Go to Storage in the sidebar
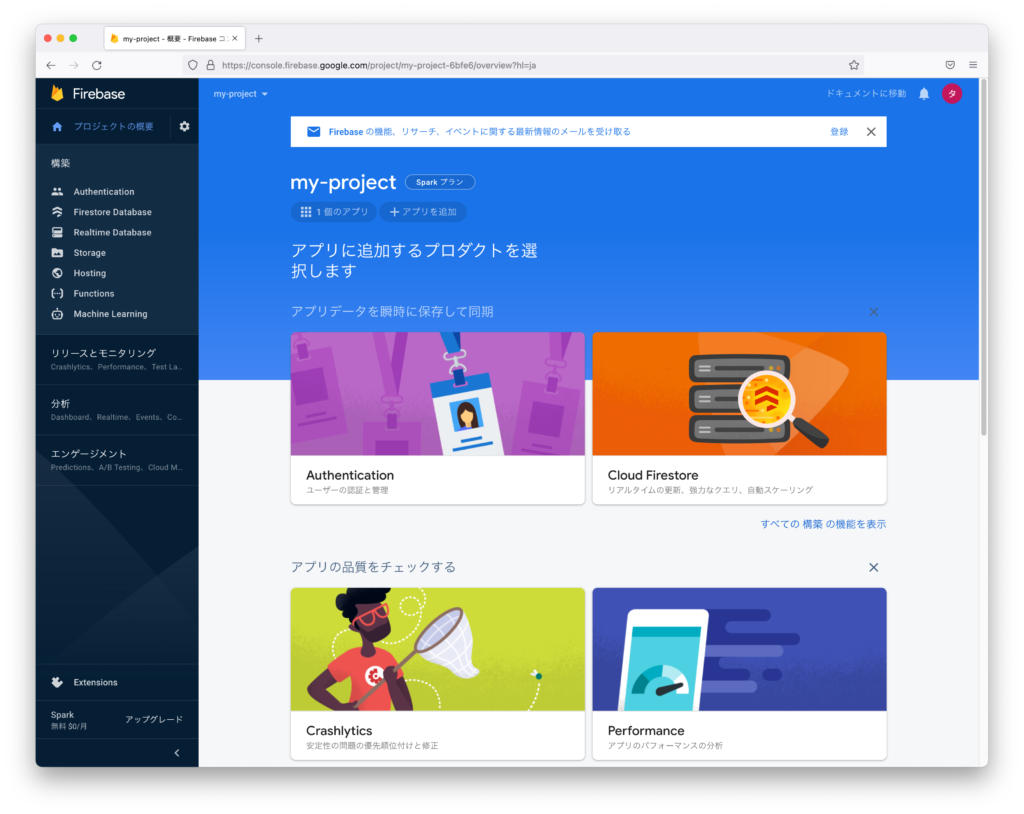 pos(90,252)
